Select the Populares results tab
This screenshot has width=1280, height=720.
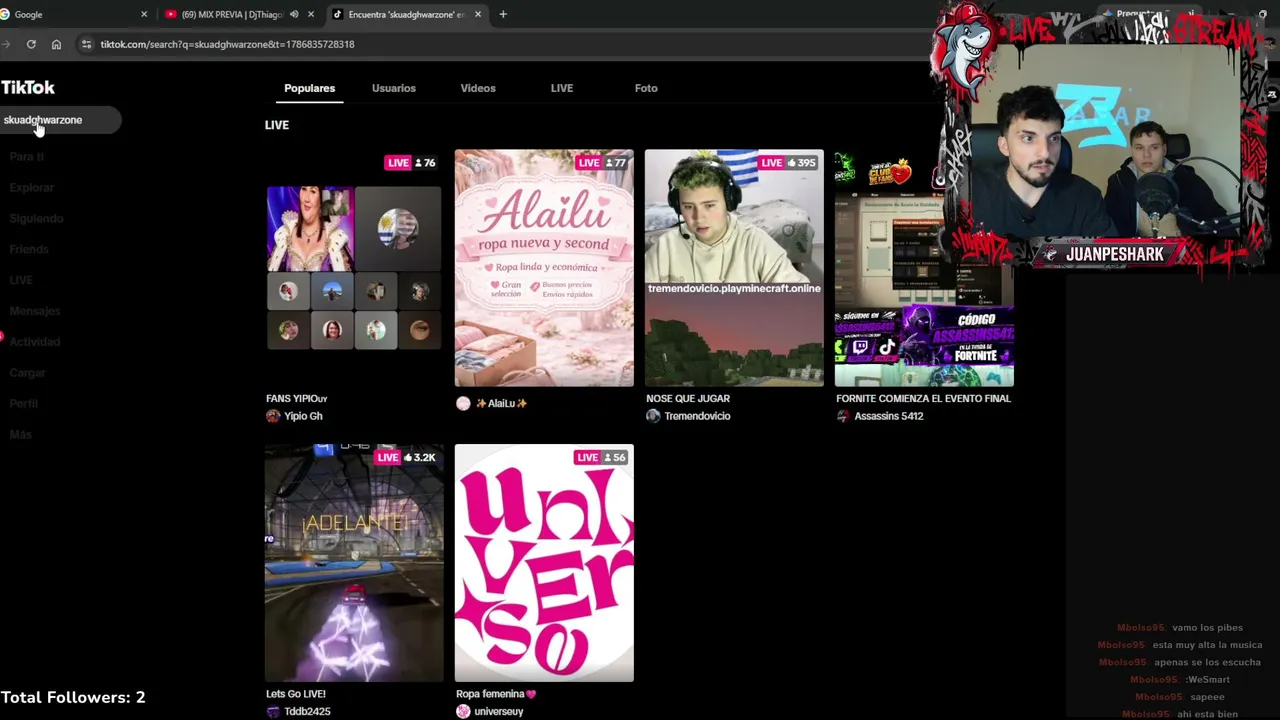click(309, 88)
